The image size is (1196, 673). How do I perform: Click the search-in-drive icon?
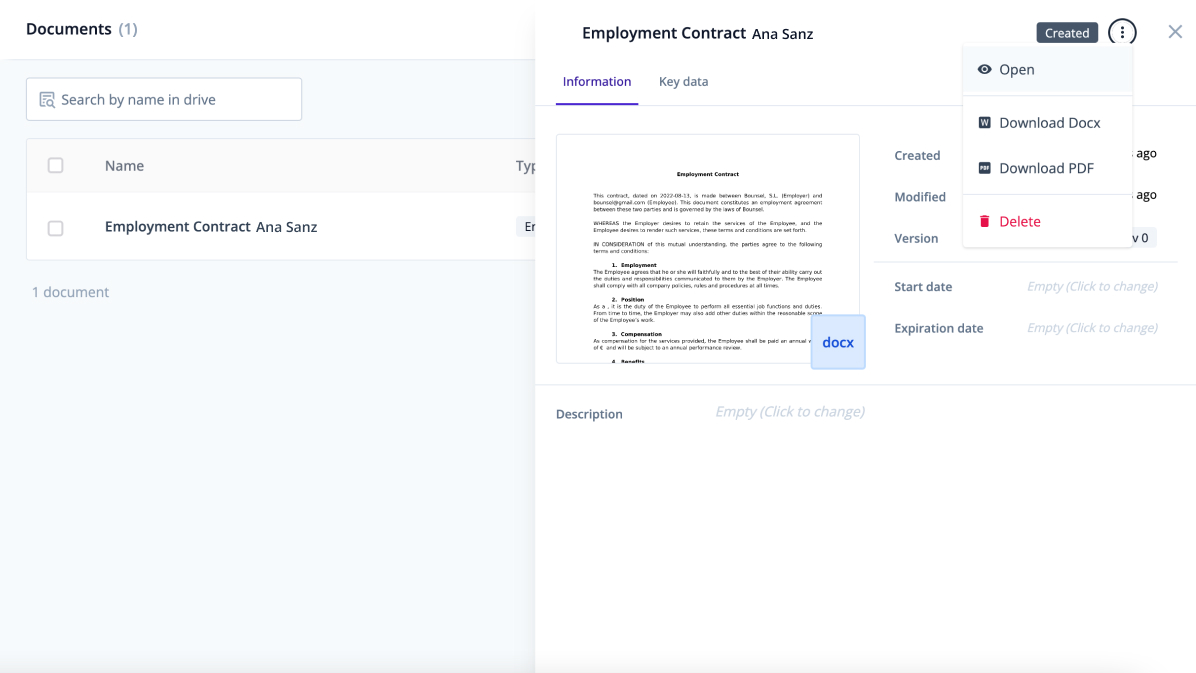coord(46,99)
